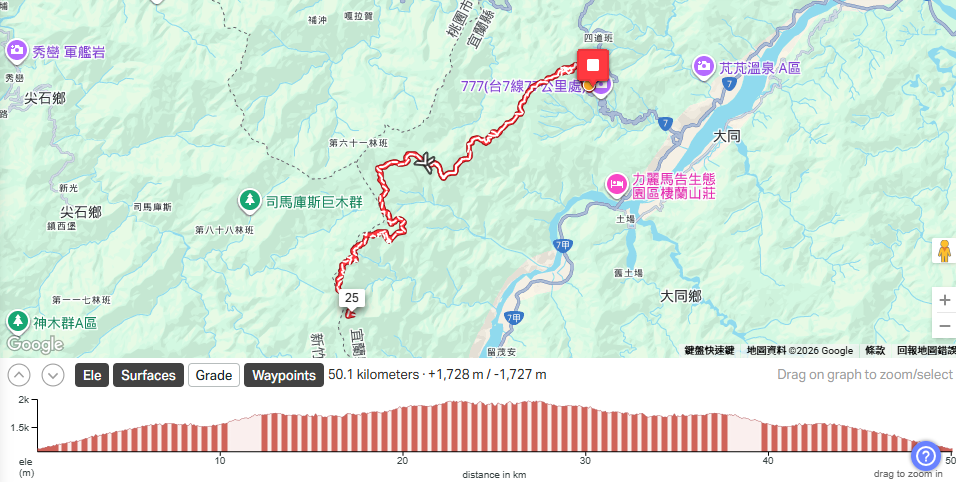This screenshot has height=482, width=956.
Task: Click the 神木群A區 tree marker
Action: [x=16, y=321]
